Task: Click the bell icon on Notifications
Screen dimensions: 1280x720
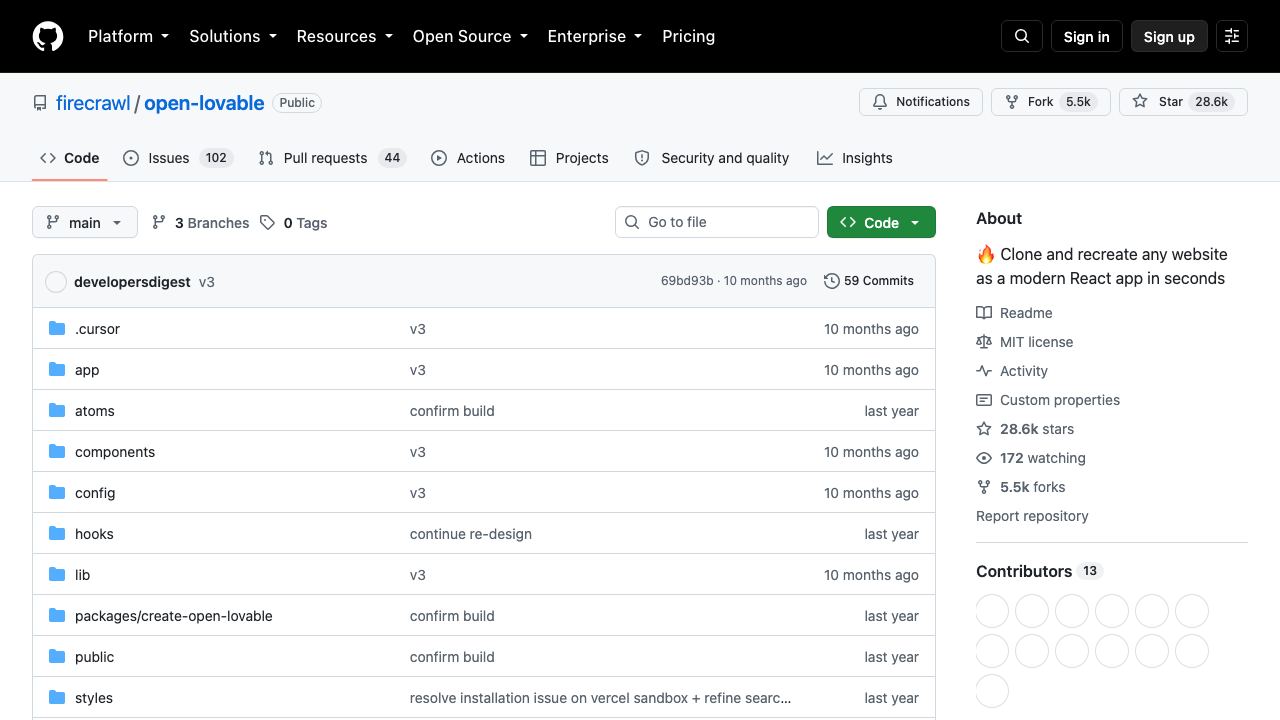Action: 880,102
